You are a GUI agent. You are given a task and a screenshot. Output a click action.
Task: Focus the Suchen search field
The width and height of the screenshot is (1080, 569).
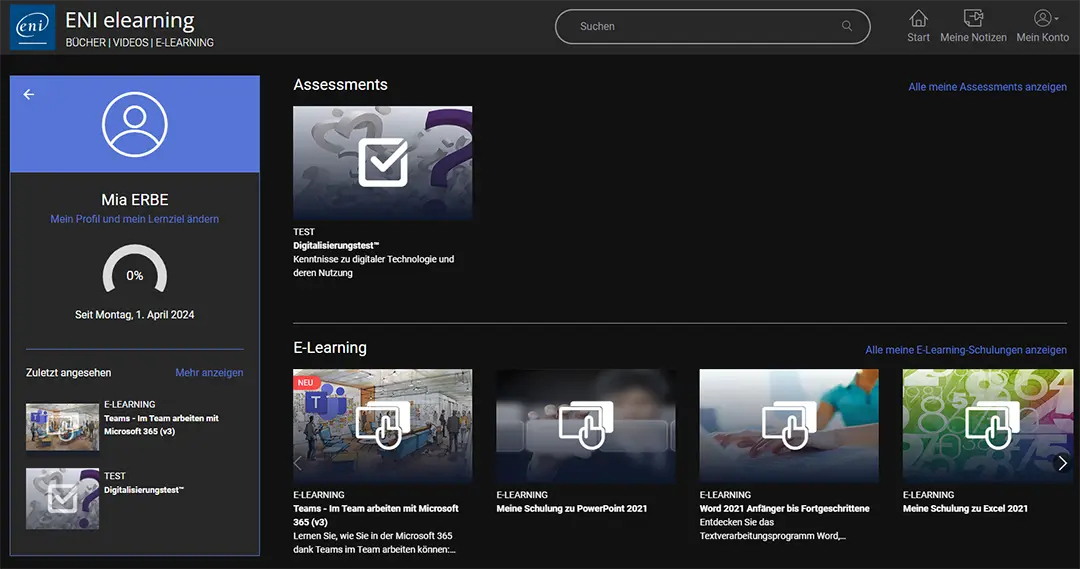click(x=713, y=26)
